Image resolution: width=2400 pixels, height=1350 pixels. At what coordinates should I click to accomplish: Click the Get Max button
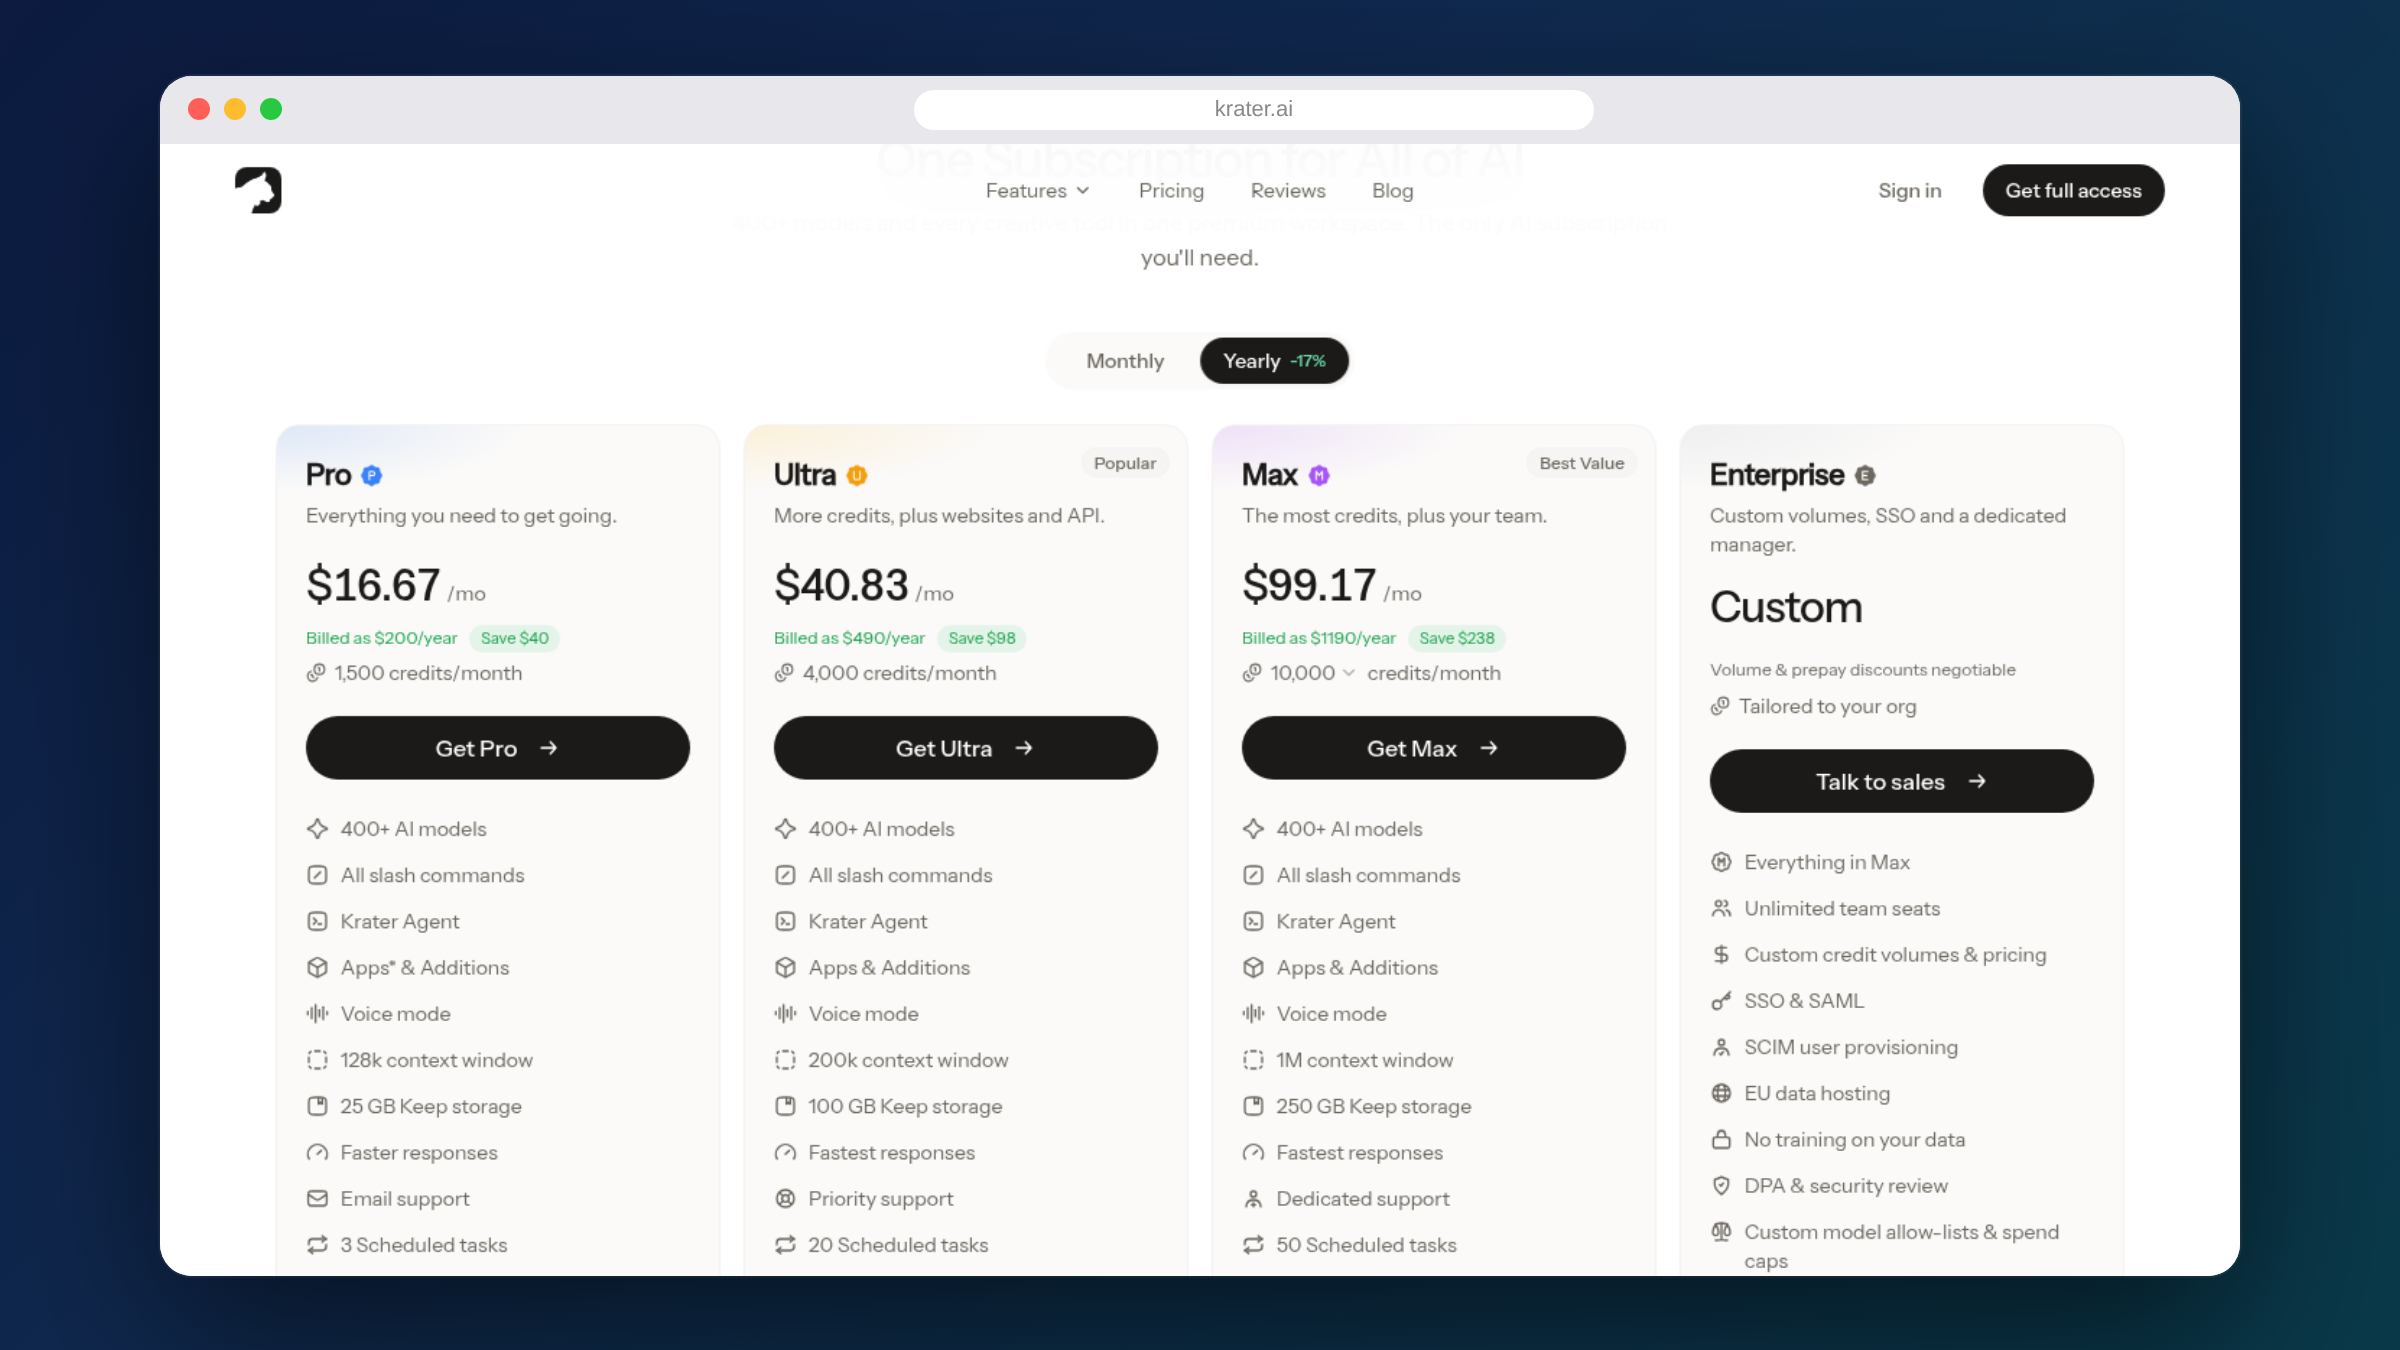pyautogui.click(x=1433, y=748)
